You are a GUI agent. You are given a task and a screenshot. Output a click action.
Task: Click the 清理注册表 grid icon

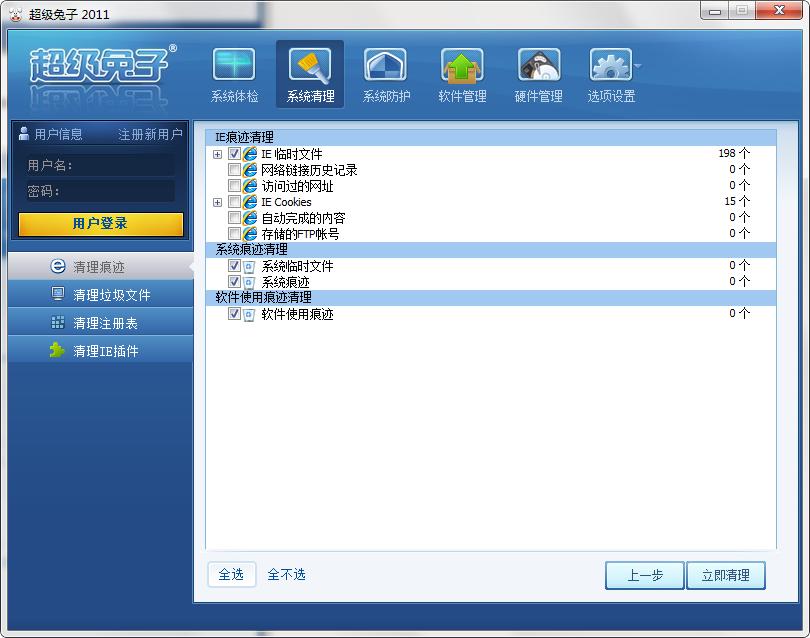[57, 323]
